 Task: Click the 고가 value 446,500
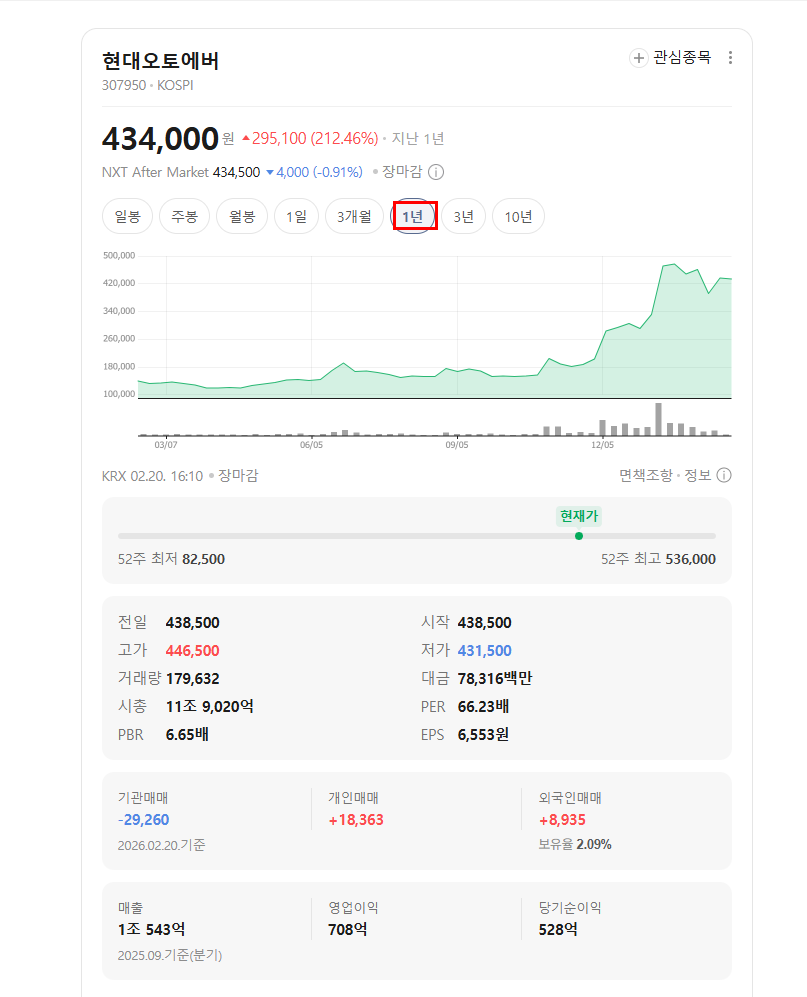[193, 650]
